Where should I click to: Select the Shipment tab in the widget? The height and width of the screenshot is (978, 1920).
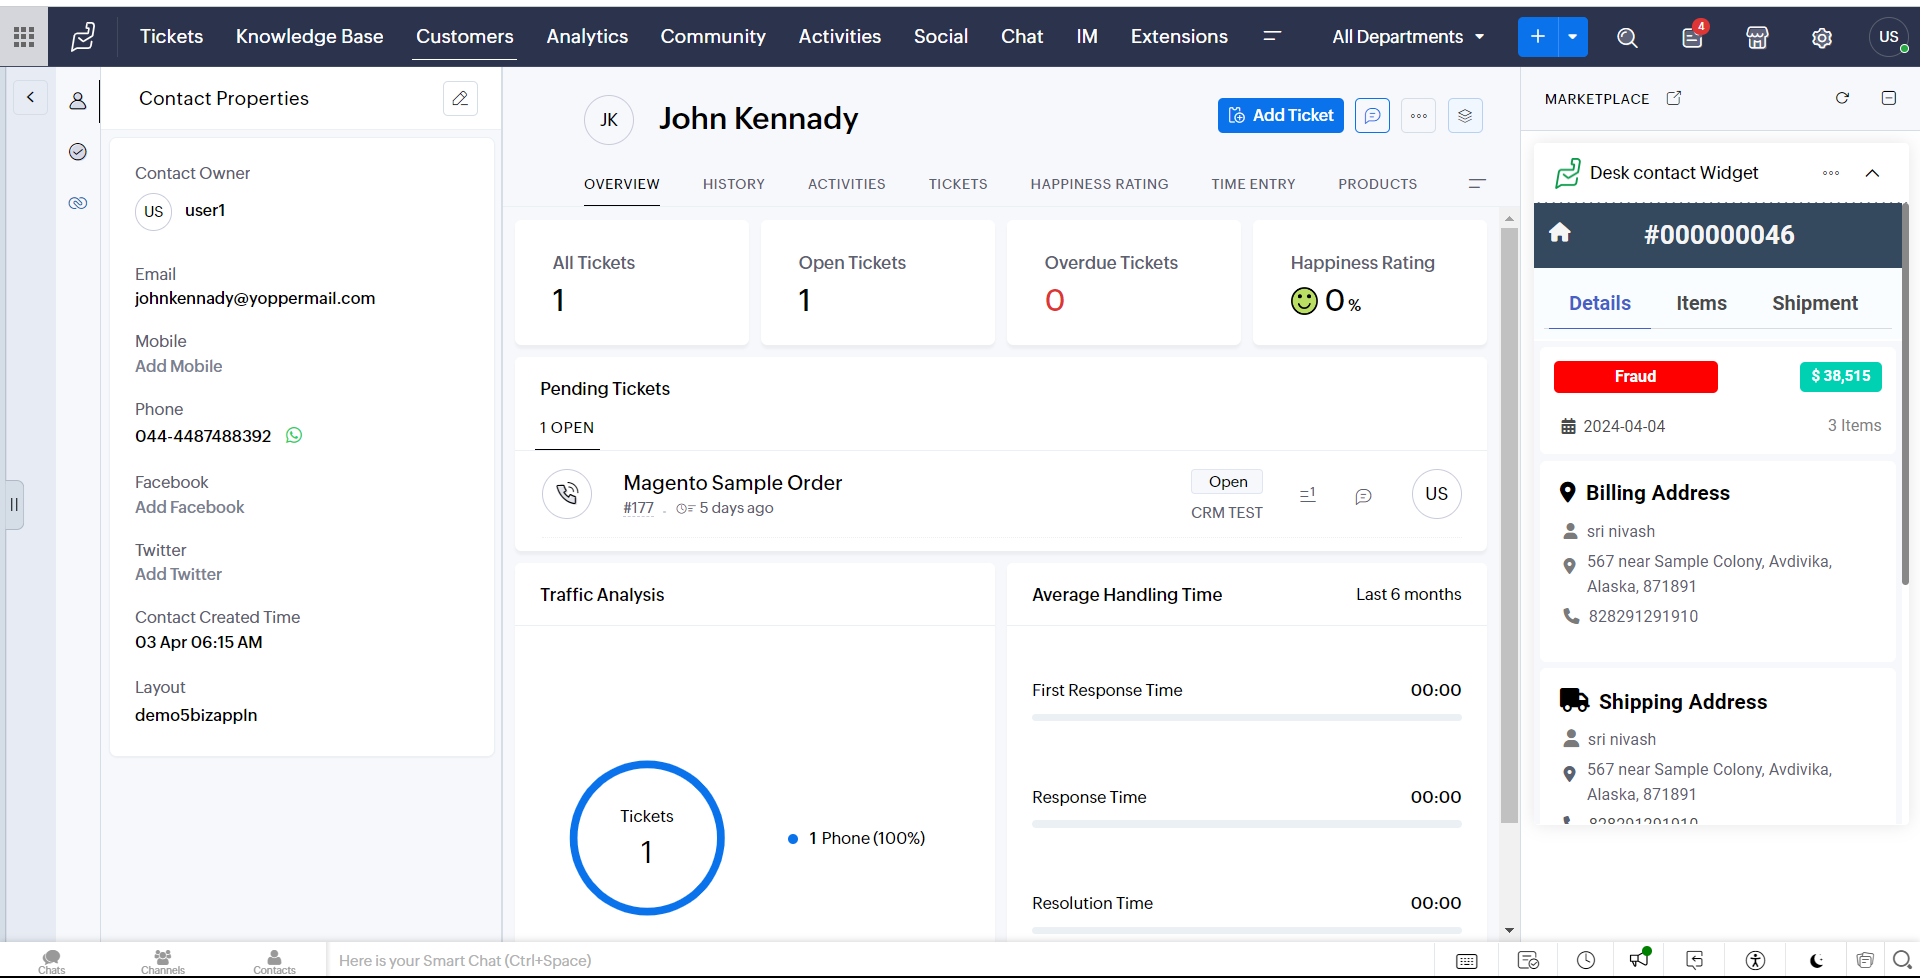coord(1814,303)
